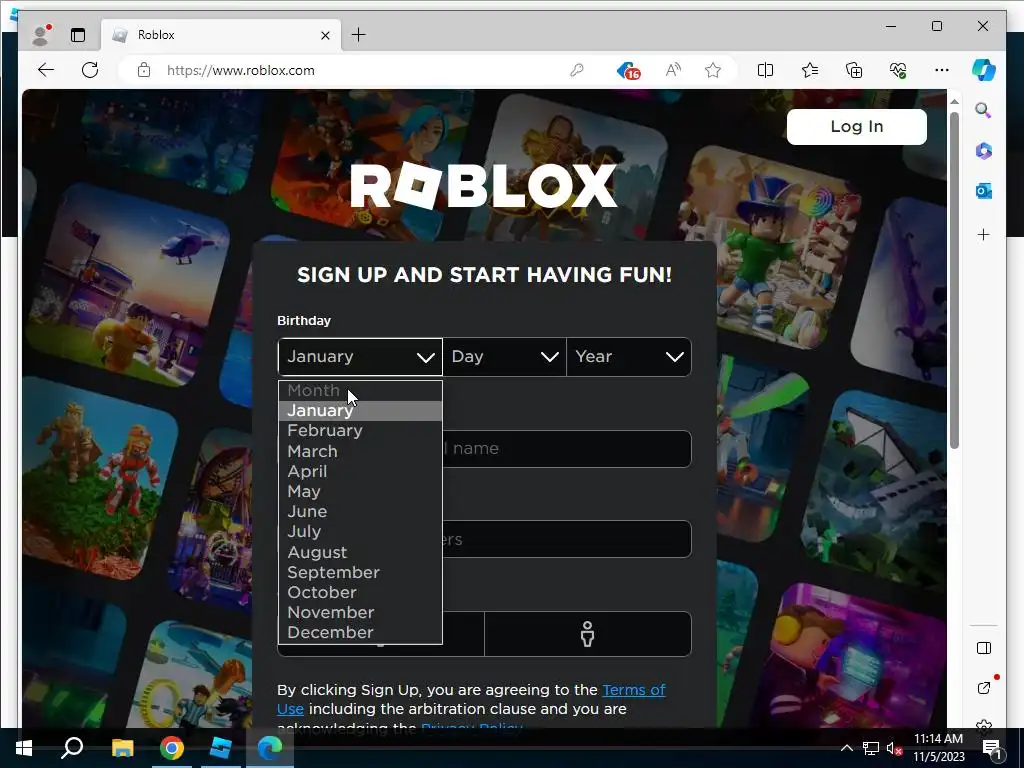Choose July from the list
1024x768 pixels.
pos(360,532)
